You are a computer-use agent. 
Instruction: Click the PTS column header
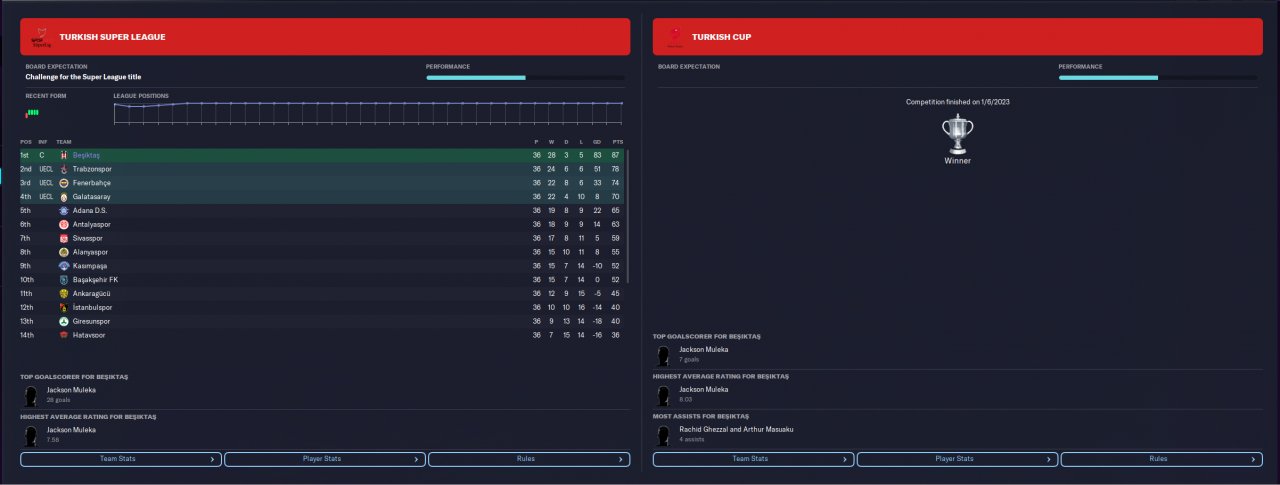tap(618, 142)
